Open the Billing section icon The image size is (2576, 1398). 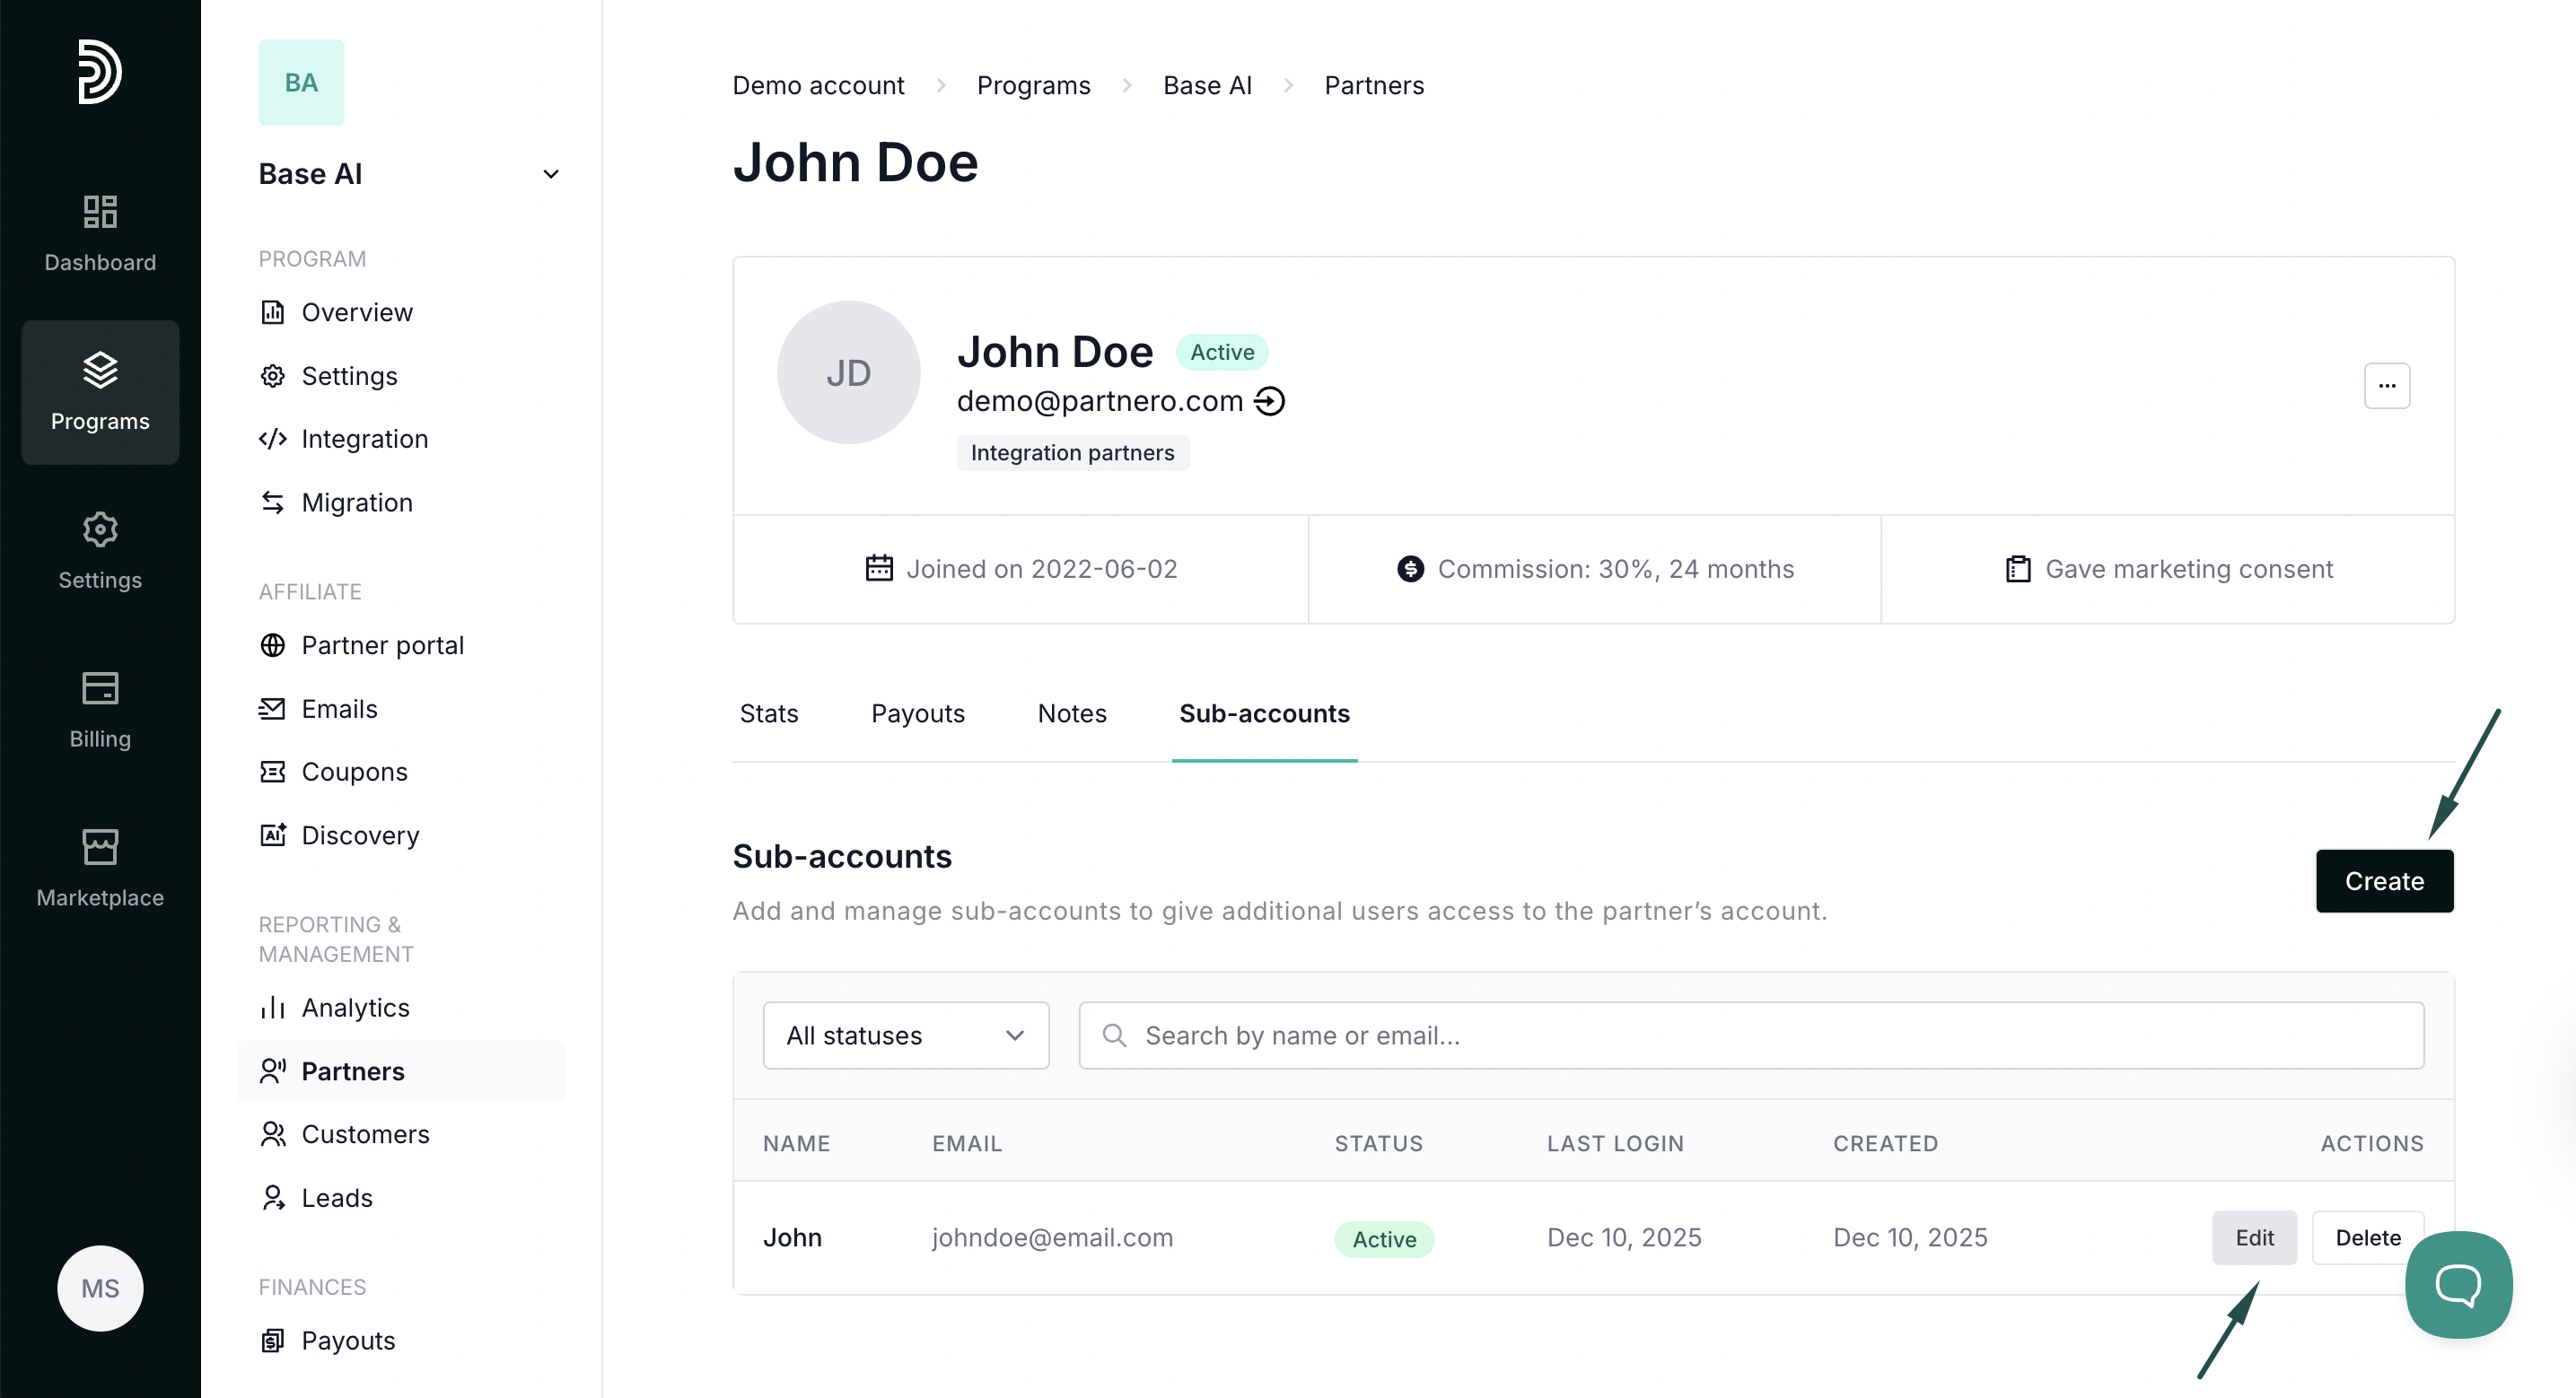[x=100, y=688]
